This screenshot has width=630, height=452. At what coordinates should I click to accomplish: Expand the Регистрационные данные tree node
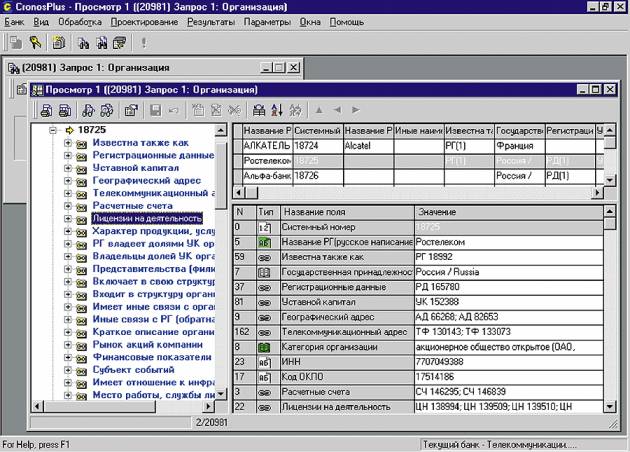(x=68, y=155)
